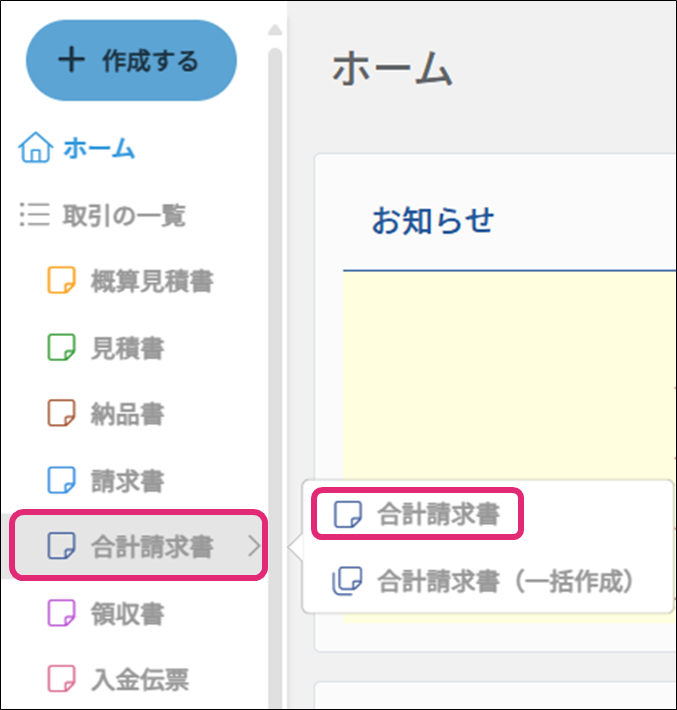This screenshot has height=710, width=677.
Task: Go to ホーム in sidebar
Action: [x=99, y=150]
